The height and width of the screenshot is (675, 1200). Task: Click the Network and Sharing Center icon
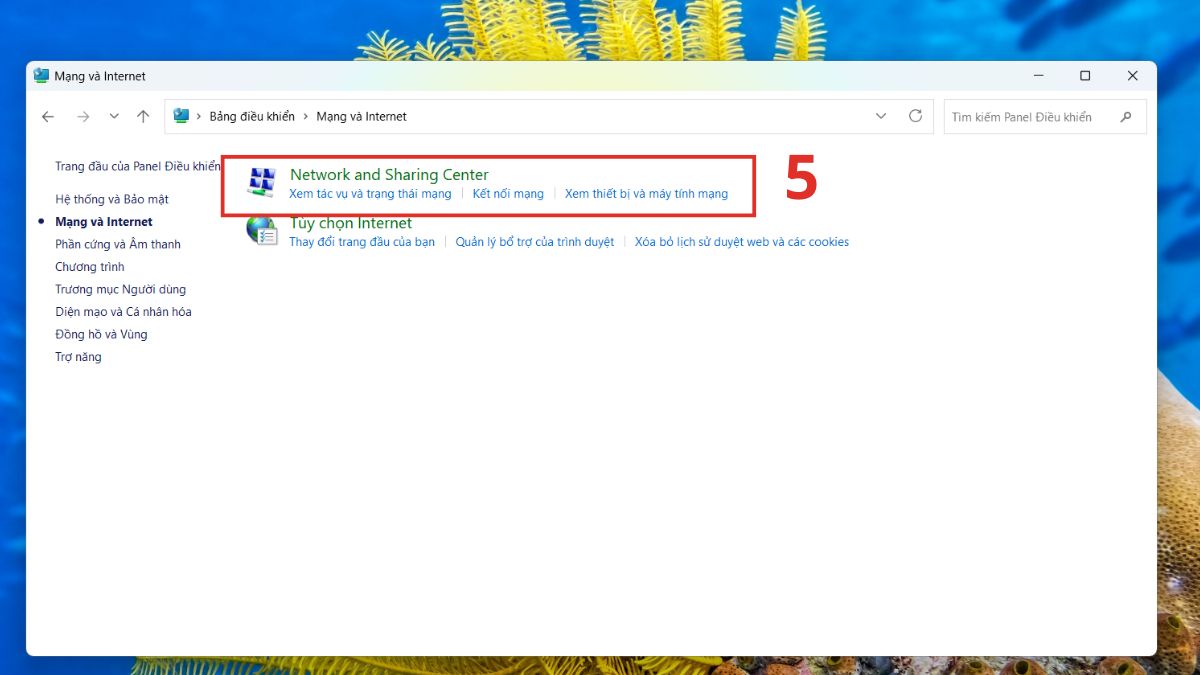261,183
